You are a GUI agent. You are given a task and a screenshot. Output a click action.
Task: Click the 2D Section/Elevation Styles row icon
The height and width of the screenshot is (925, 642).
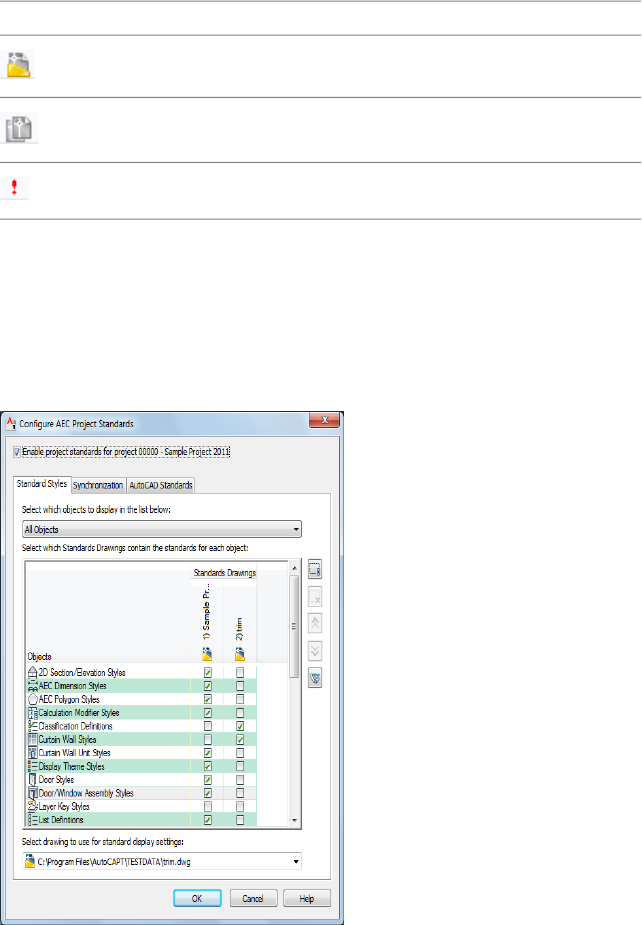[x=32, y=672]
